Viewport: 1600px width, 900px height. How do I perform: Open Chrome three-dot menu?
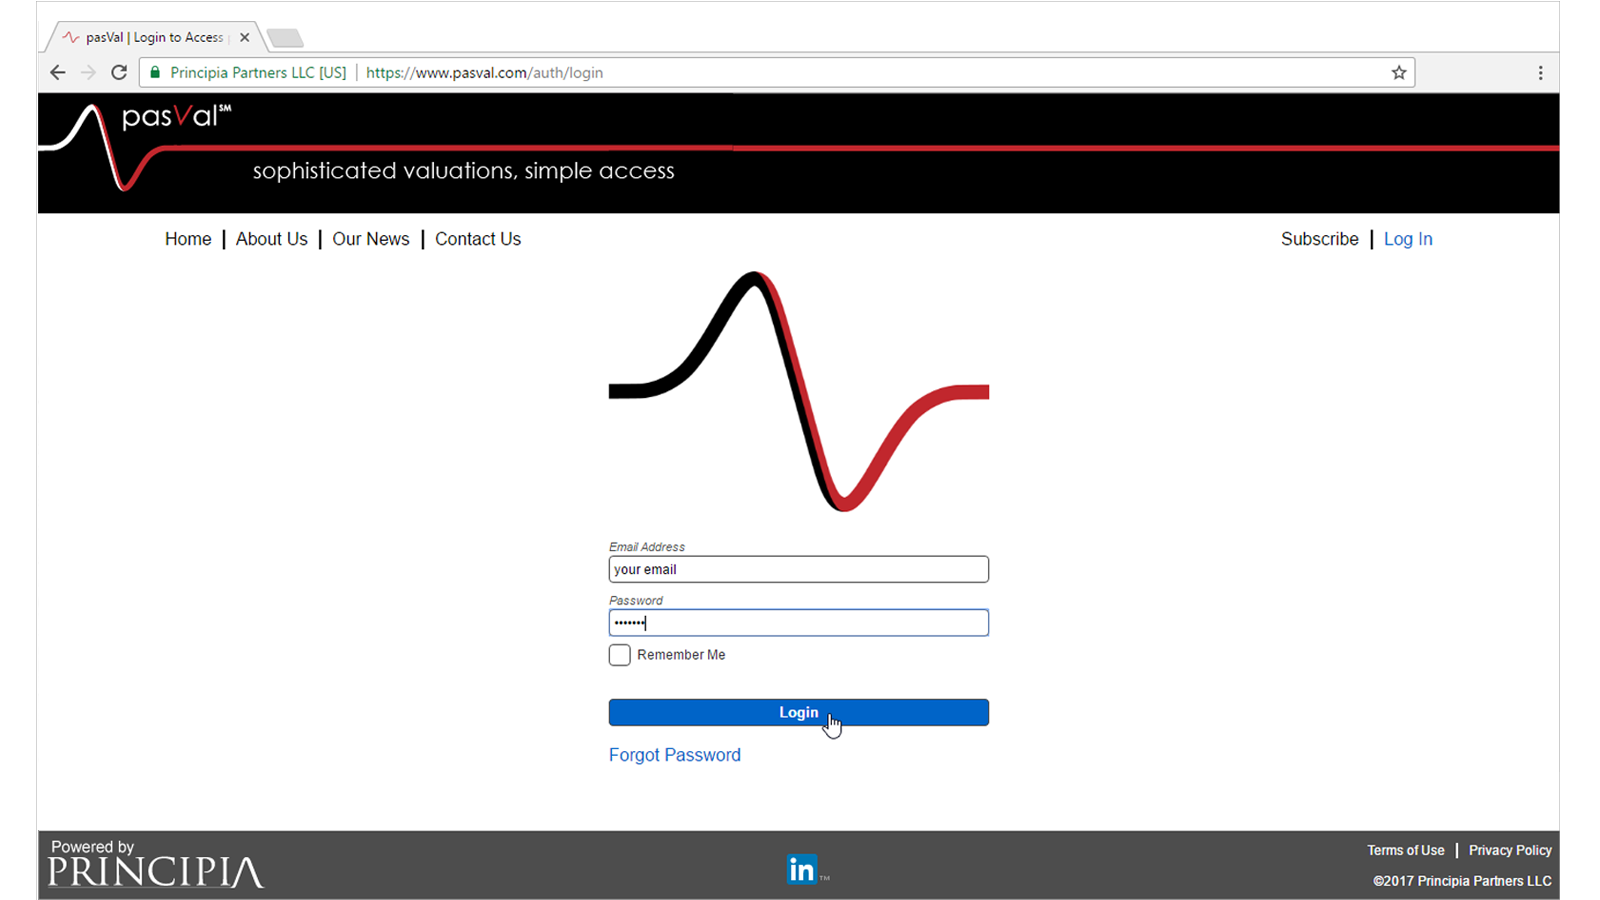click(x=1540, y=72)
